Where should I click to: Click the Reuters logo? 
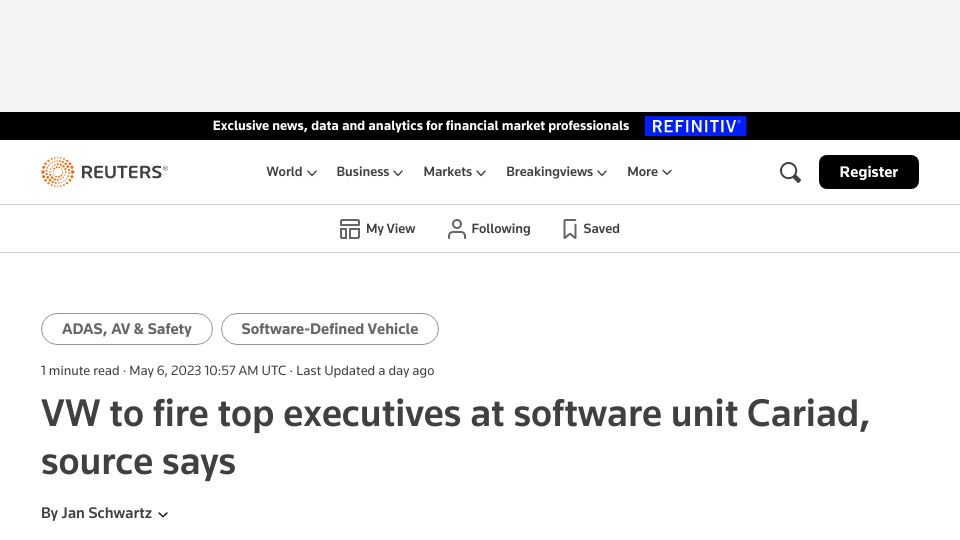(x=104, y=172)
